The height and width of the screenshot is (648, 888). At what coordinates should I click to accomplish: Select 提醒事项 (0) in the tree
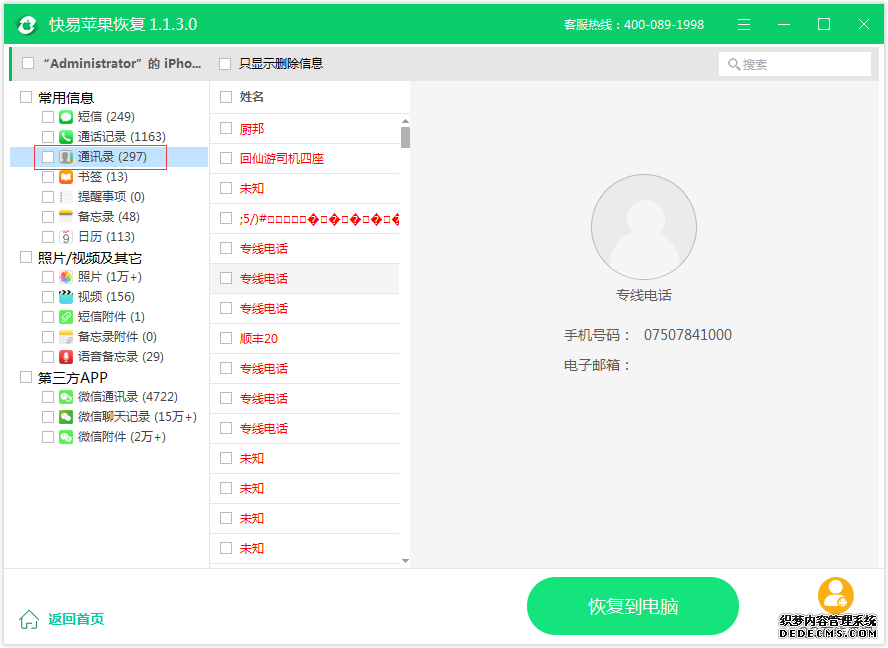111,197
